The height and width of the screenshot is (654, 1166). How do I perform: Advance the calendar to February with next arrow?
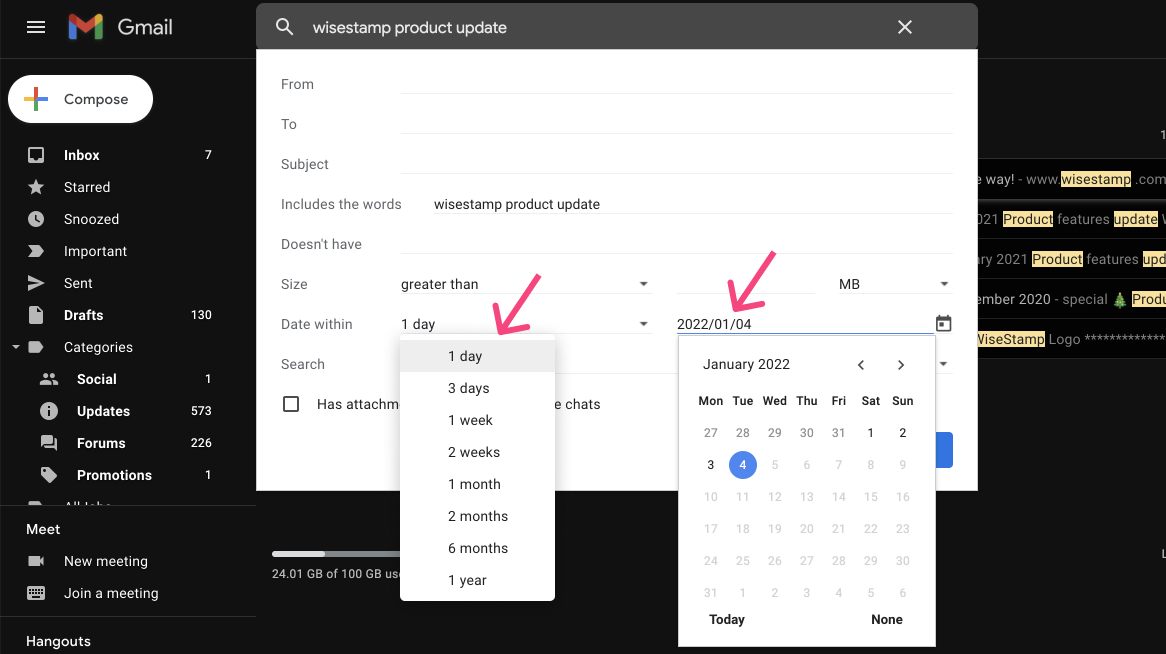point(900,364)
